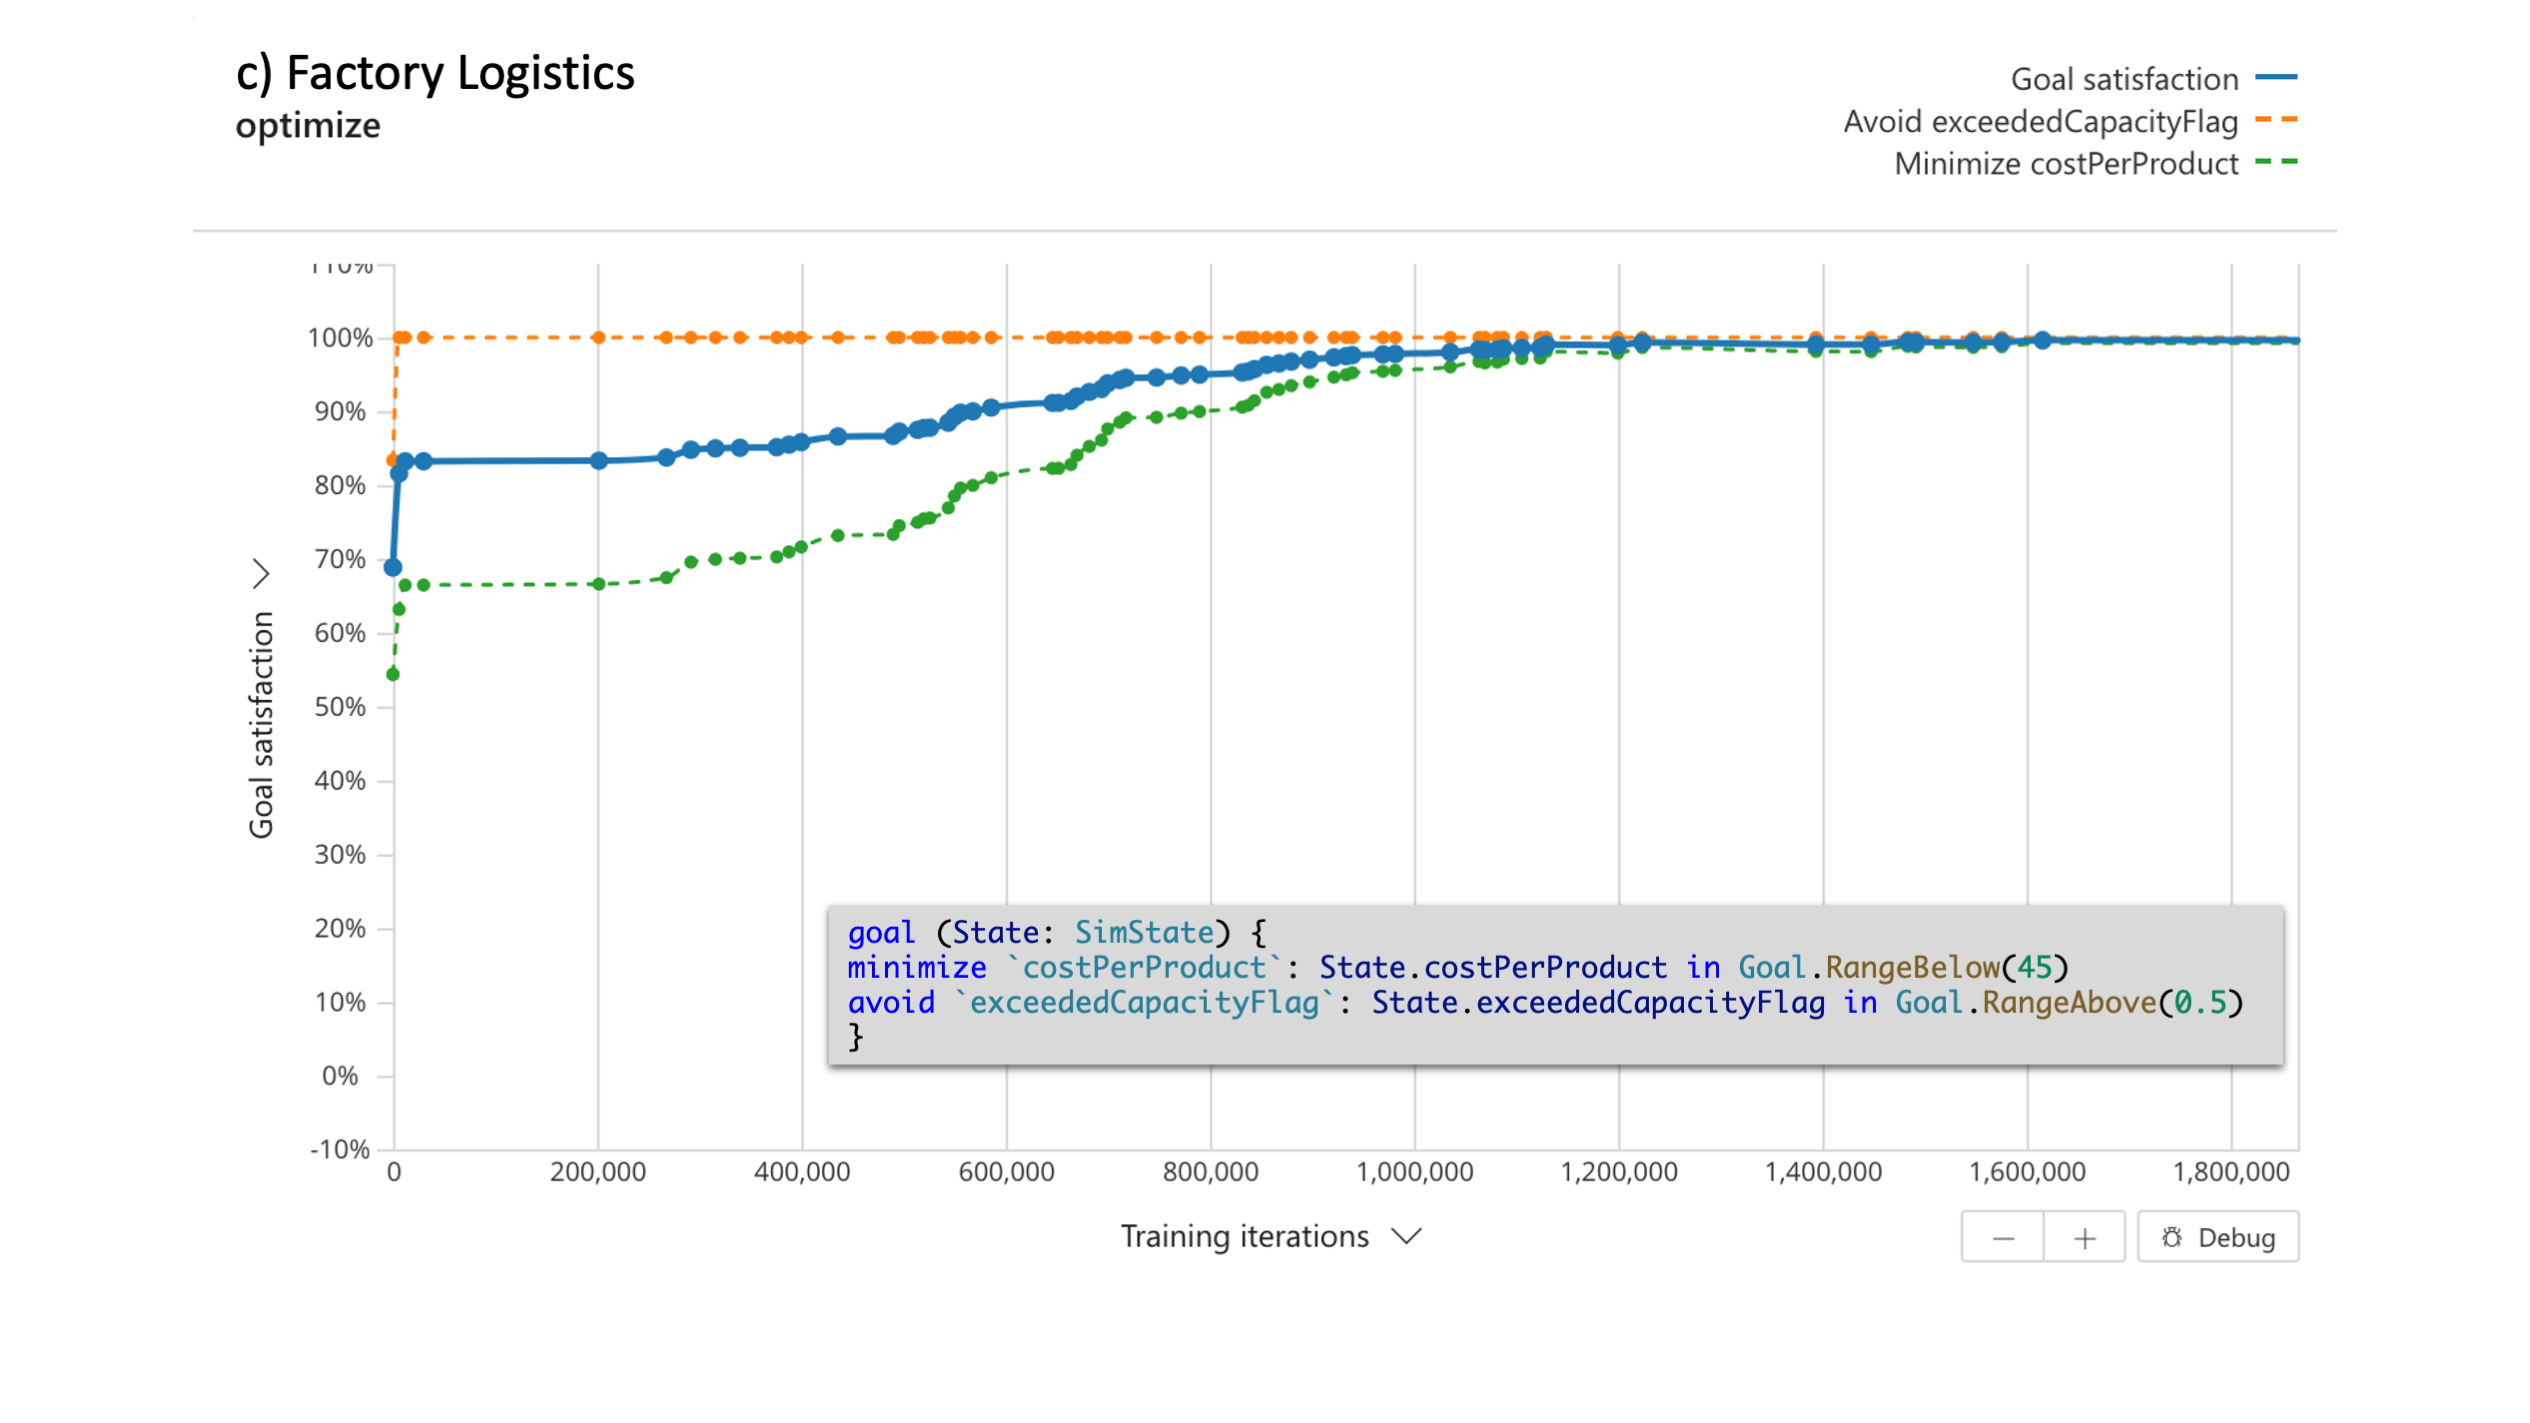The width and height of the screenshot is (2530, 1423).
Task: Click the zoom in plus button
Action: (2085, 1238)
